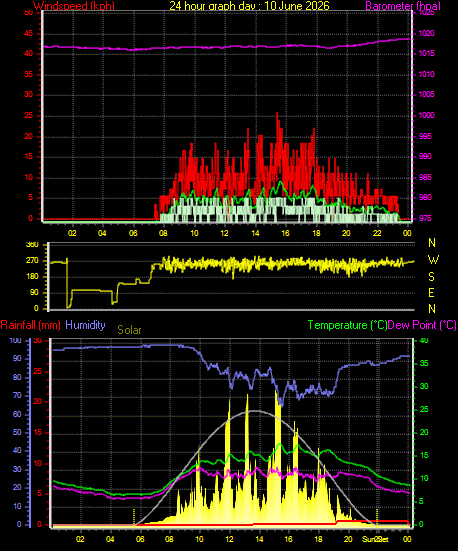Click "15" on the red rainfall axis
458x551 pixels.
[38, 433]
